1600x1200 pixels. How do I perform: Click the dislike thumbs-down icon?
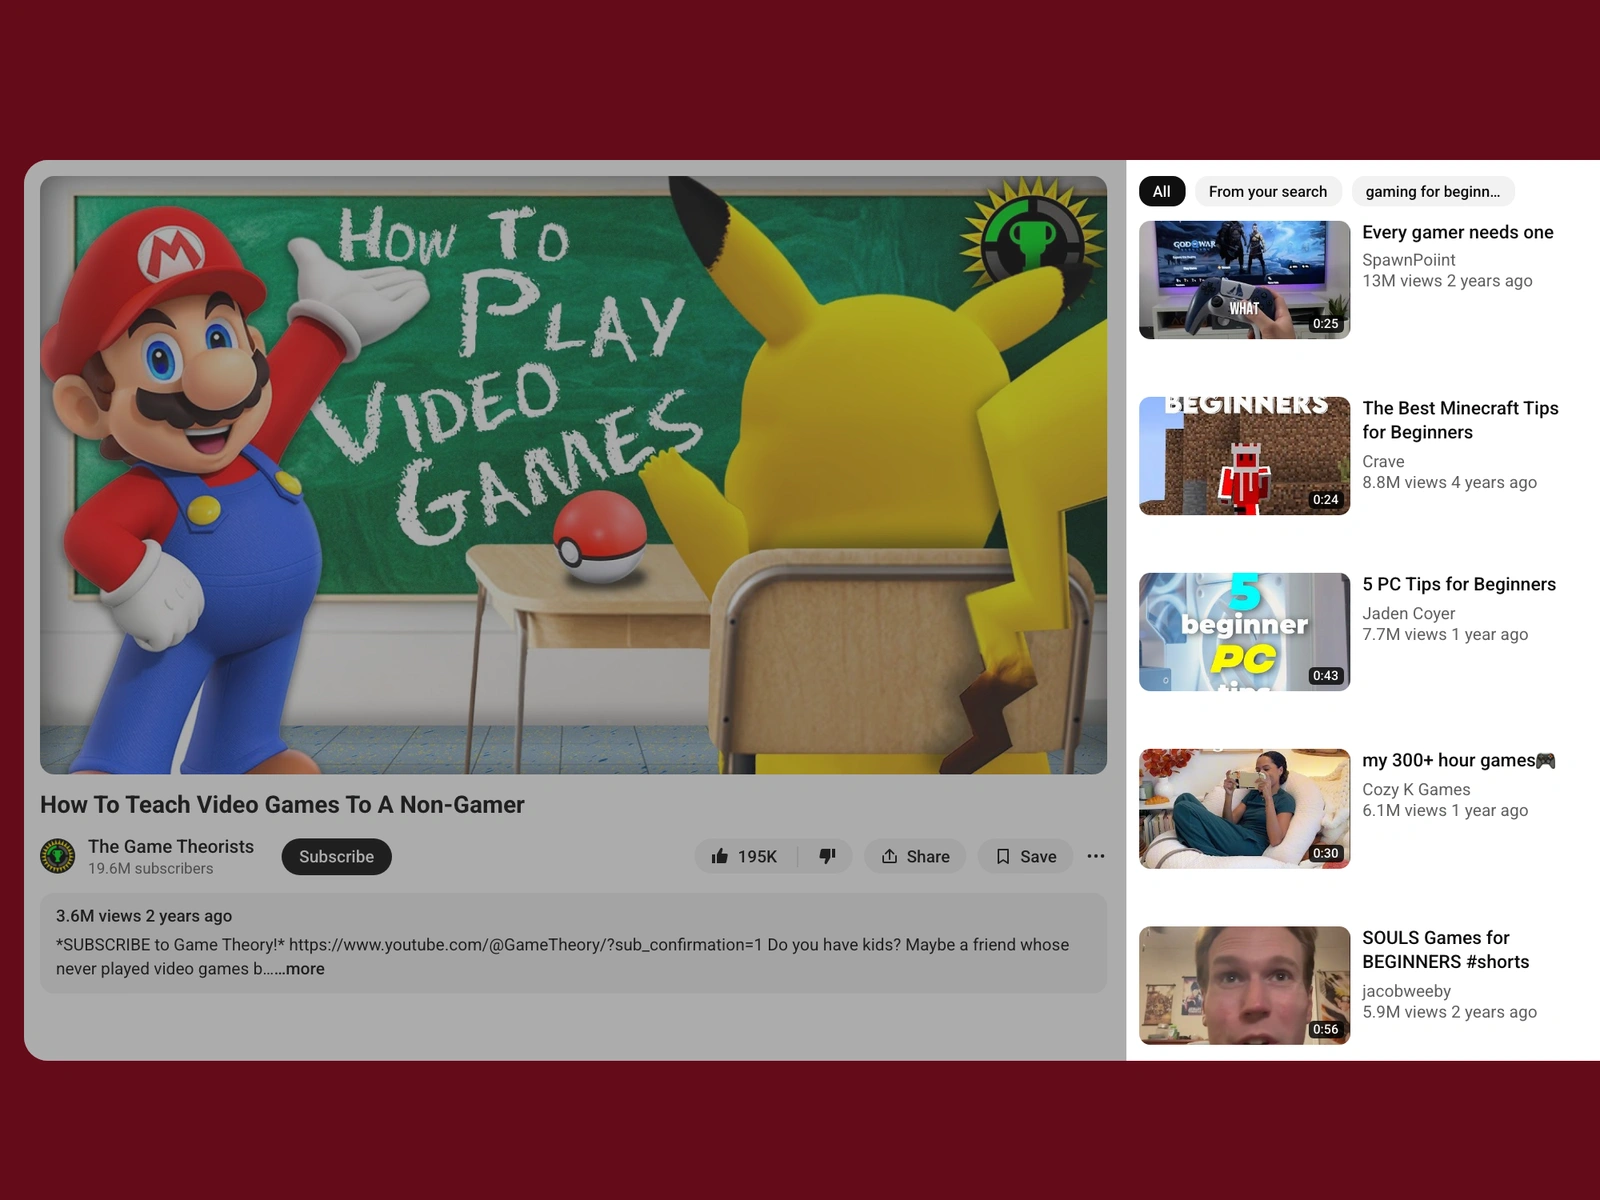click(x=827, y=856)
